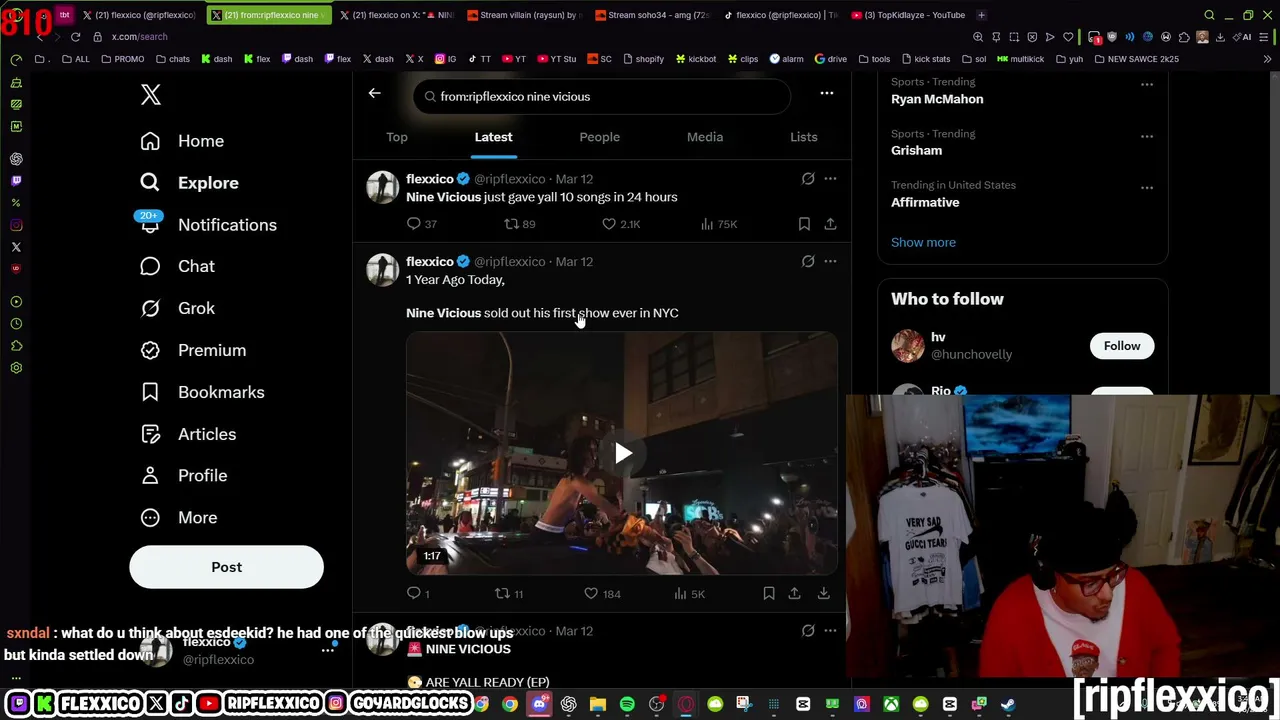
Task: Open more menu on the 'ARE YALL READY' post
Action: click(x=830, y=631)
